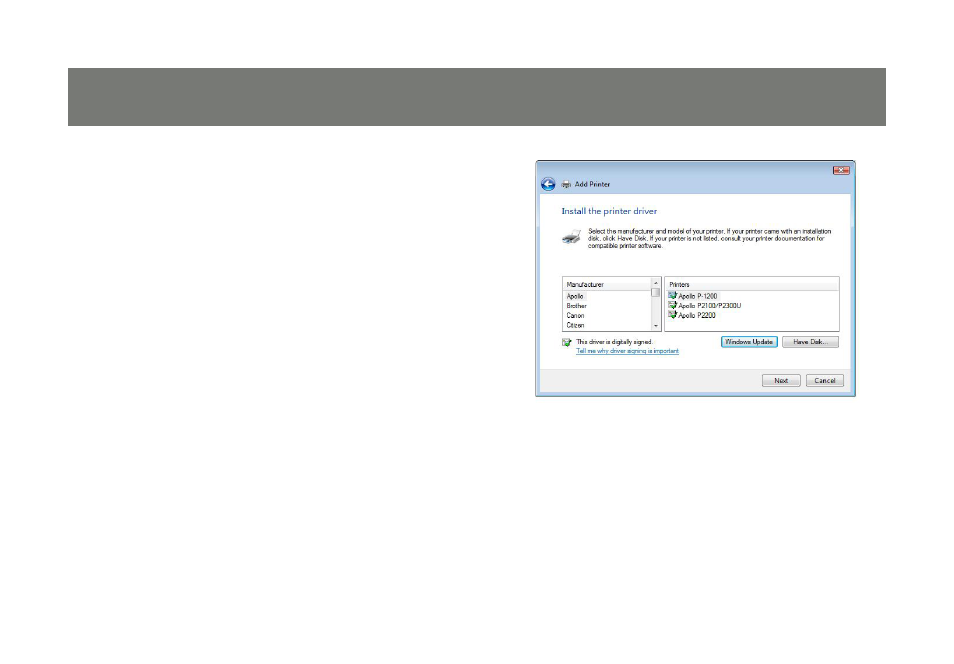Click the digitally signed certificate icon
954x664 pixels.
(566, 343)
